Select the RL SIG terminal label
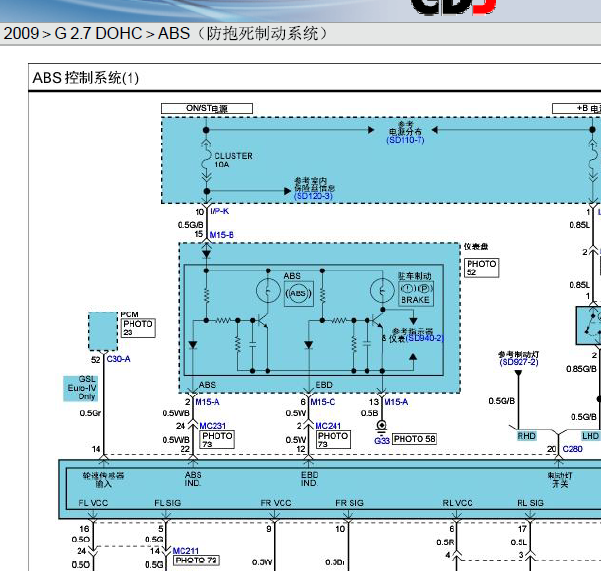Screen dimensions: 601x571 point(530,503)
